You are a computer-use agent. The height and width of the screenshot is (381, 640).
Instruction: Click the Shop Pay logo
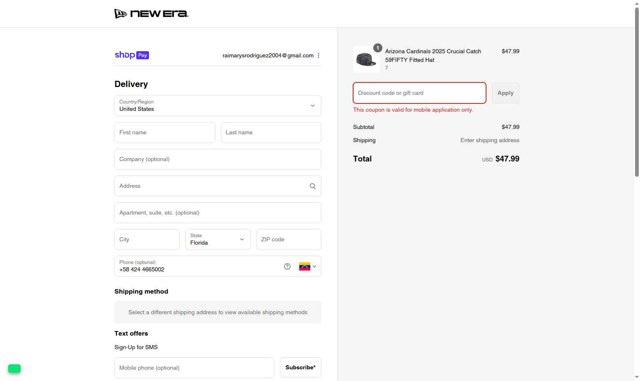pyautogui.click(x=131, y=55)
